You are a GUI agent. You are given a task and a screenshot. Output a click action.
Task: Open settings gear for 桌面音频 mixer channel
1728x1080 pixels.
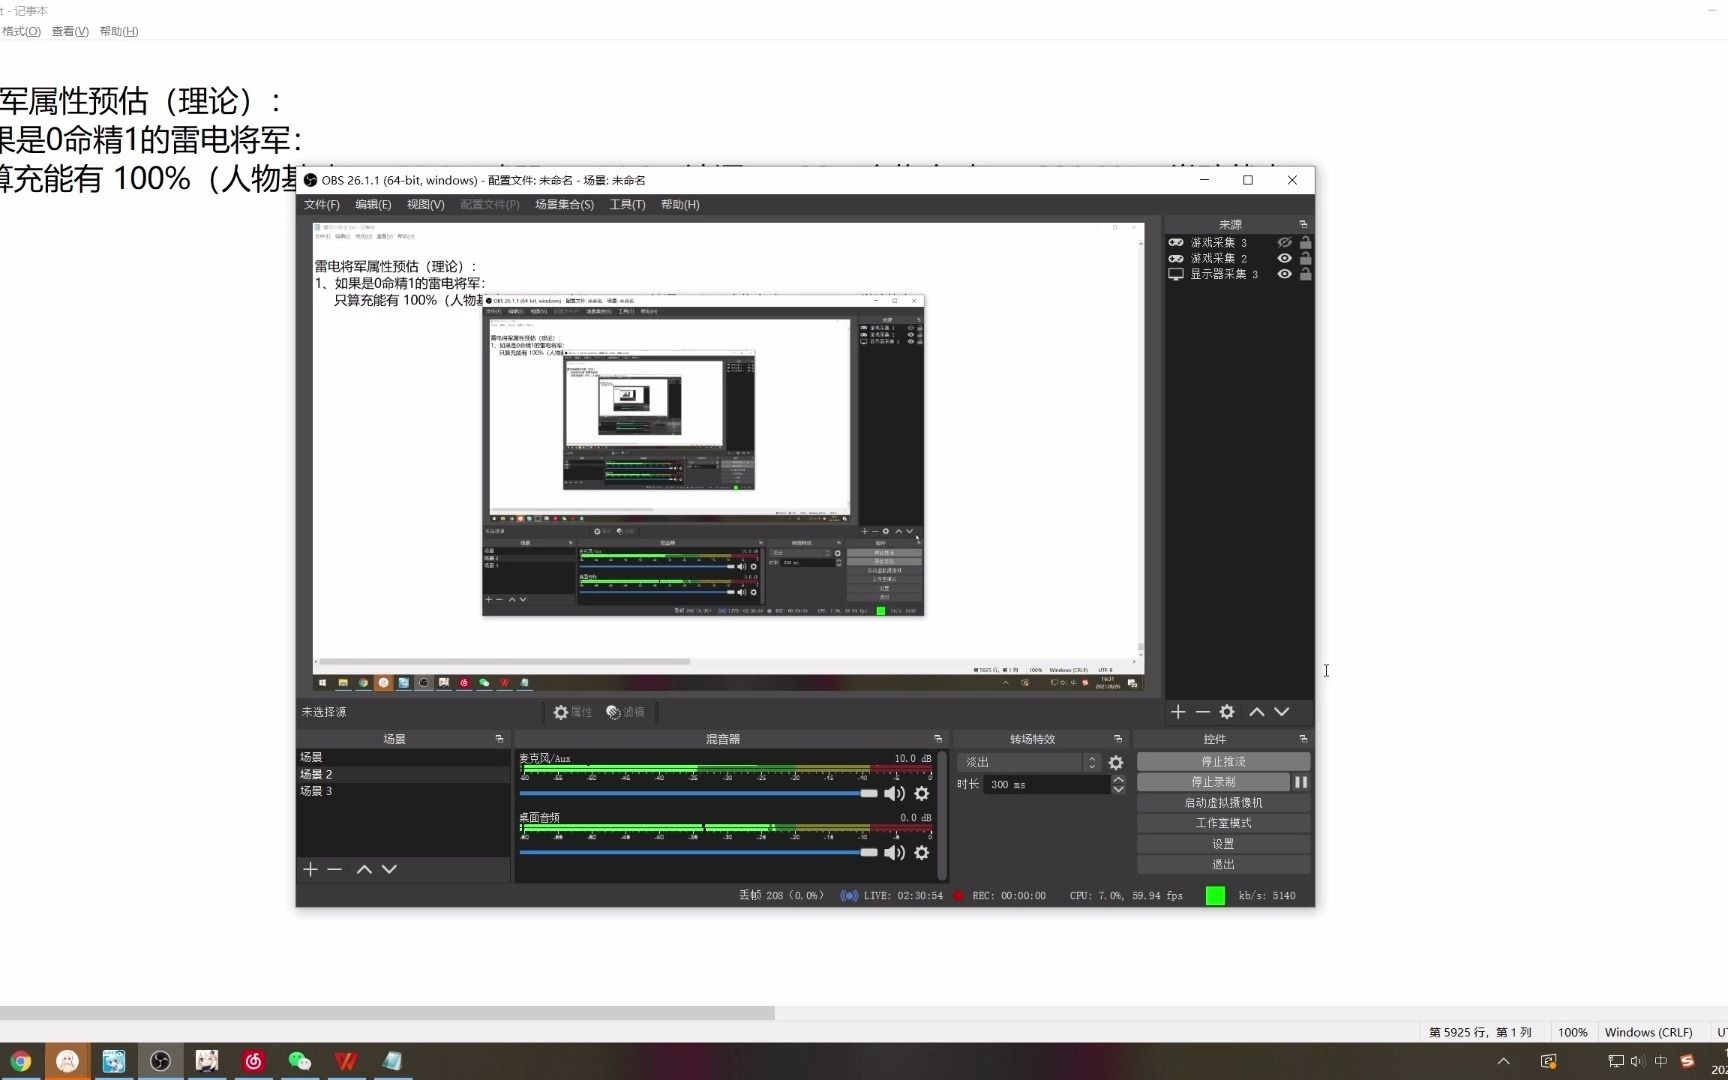tap(922, 852)
